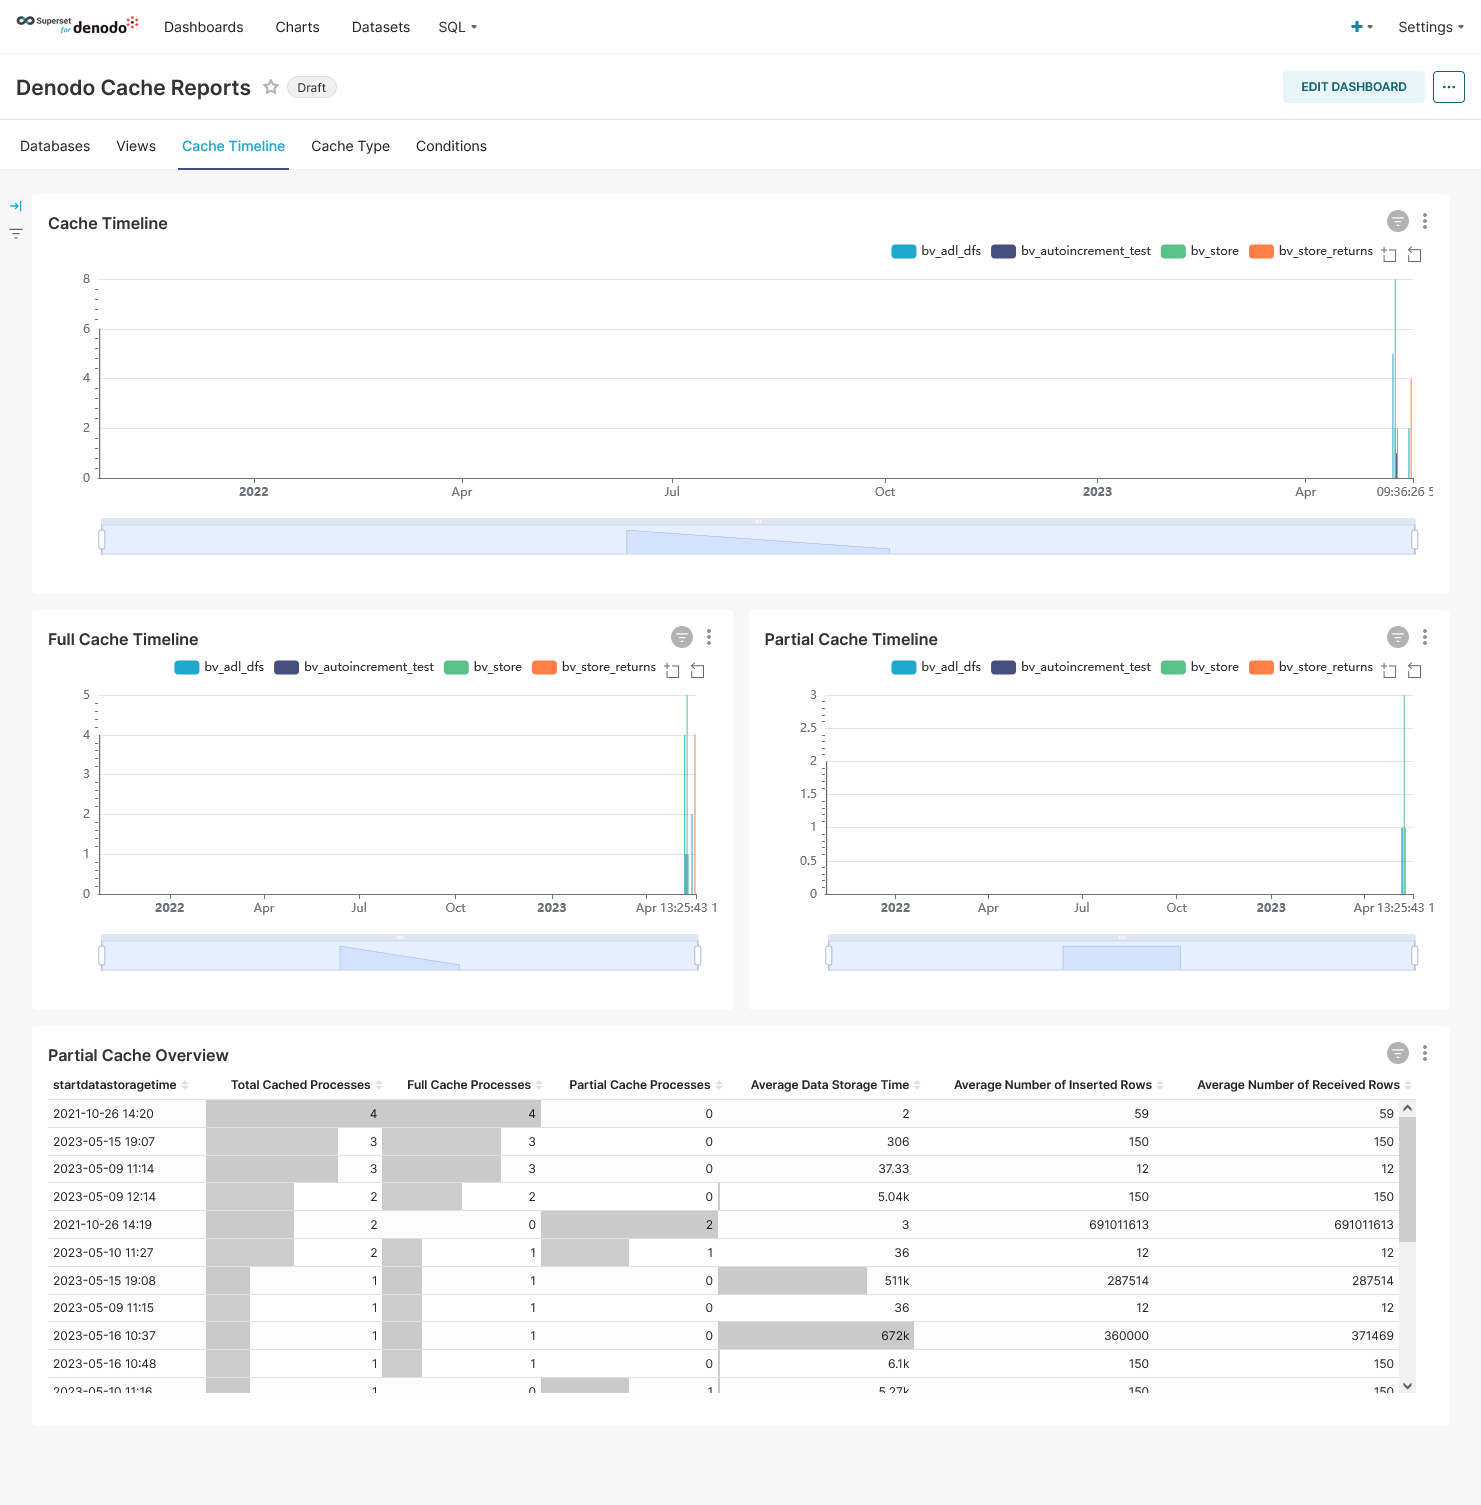Image resolution: width=1481 pixels, height=1505 pixels.
Task: Activate zoom-select tool on Full Cache Timeline
Action: click(672, 670)
